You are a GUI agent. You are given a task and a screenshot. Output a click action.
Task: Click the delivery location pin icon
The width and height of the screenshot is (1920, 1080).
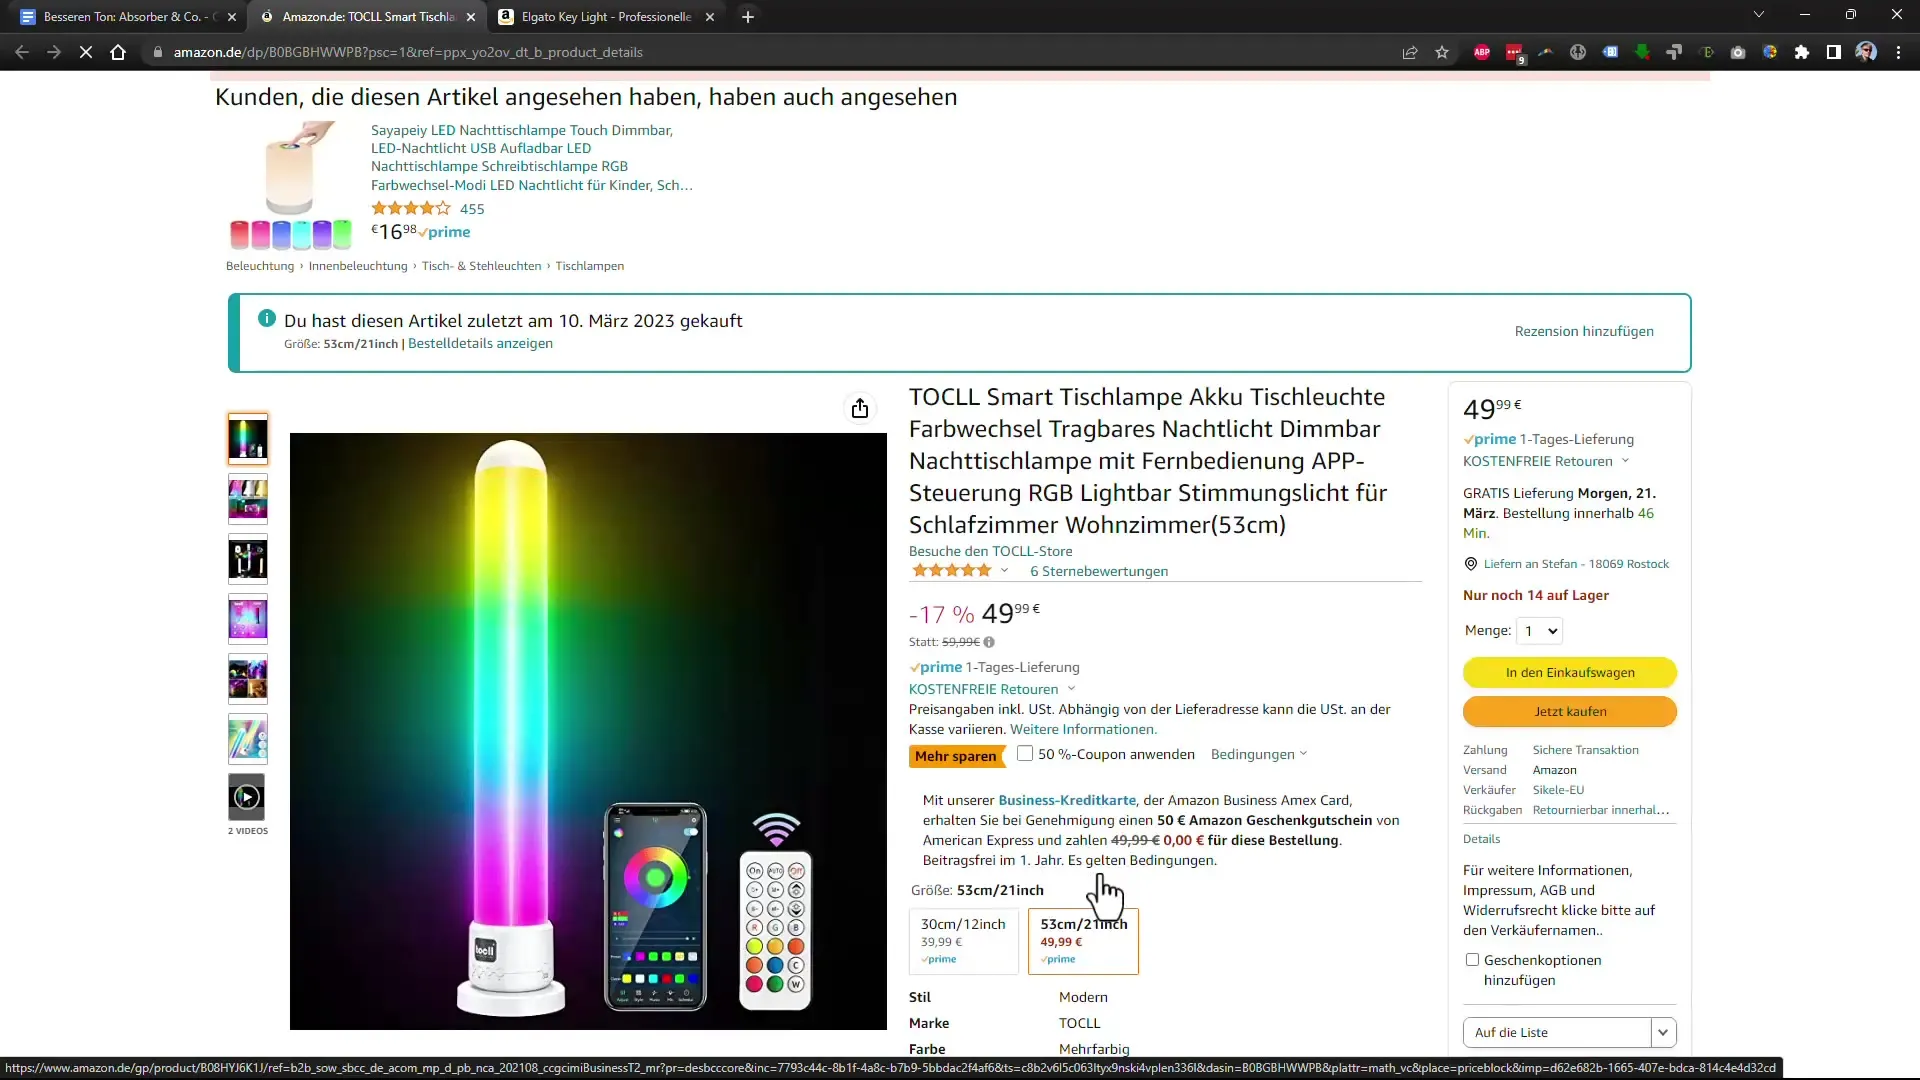1471,564
